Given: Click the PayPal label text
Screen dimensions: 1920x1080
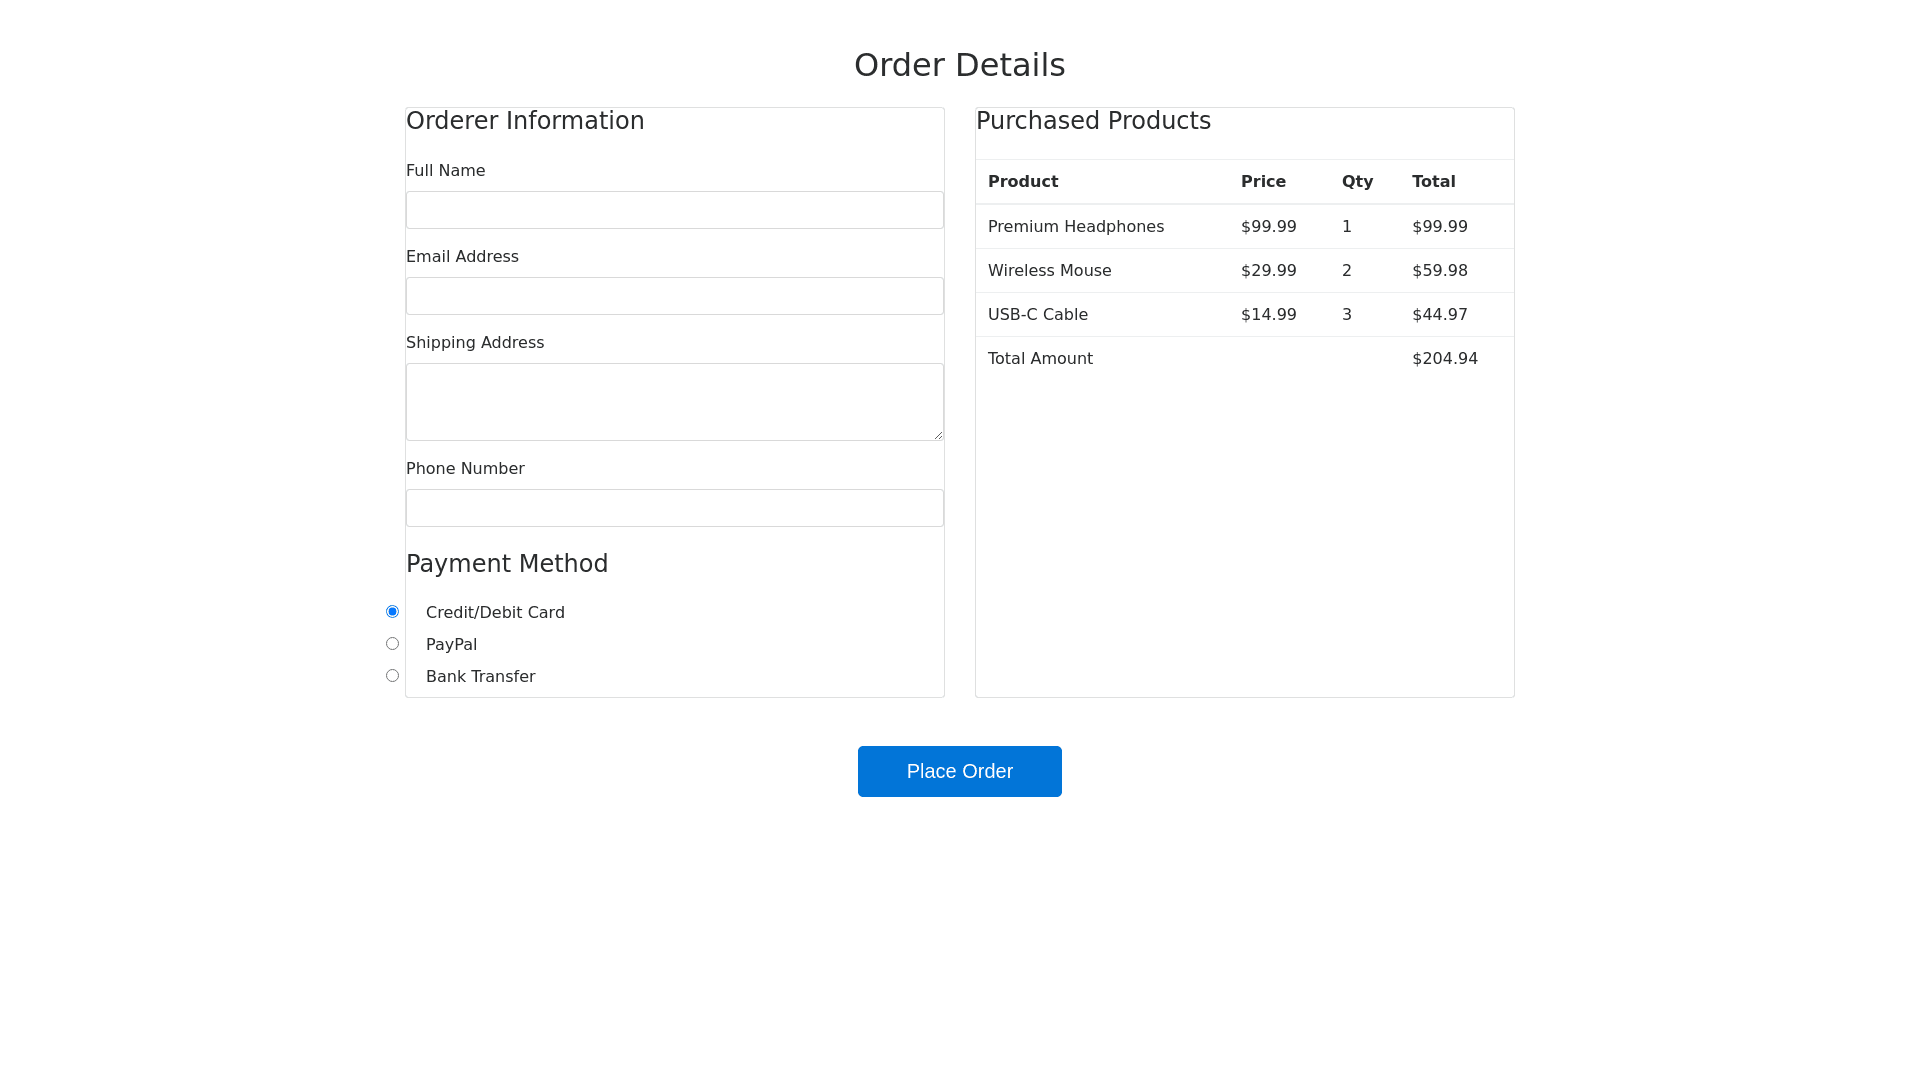Looking at the screenshot, I should click(x=451, y=644).
